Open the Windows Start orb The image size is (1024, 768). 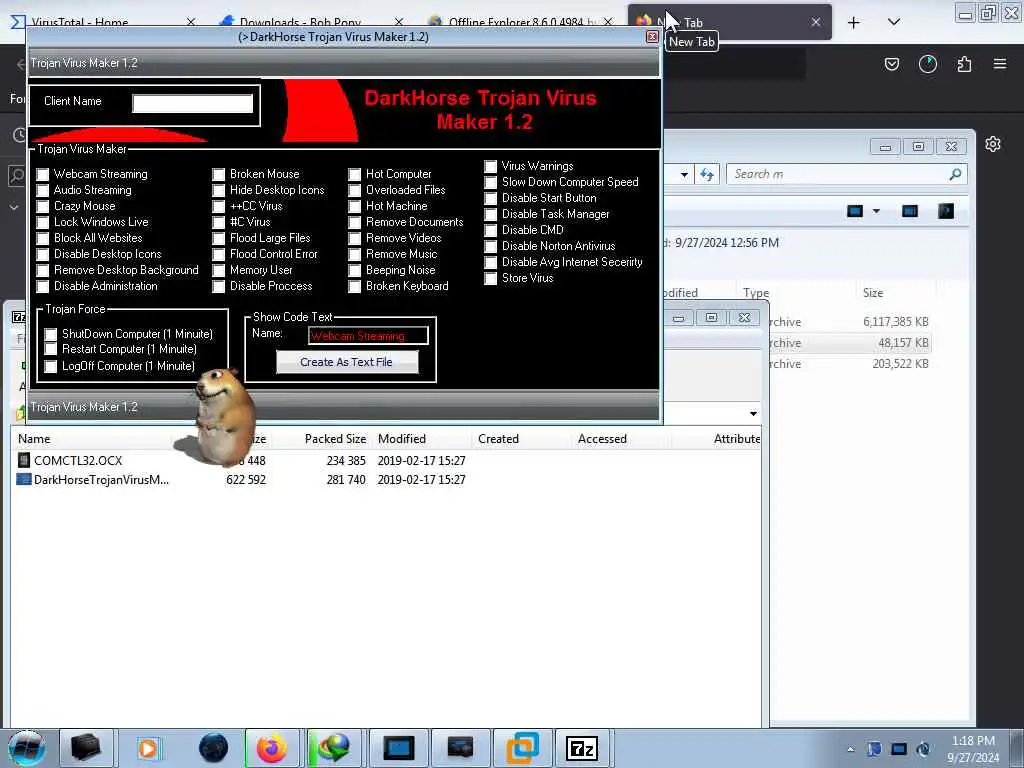click(26, 748)
